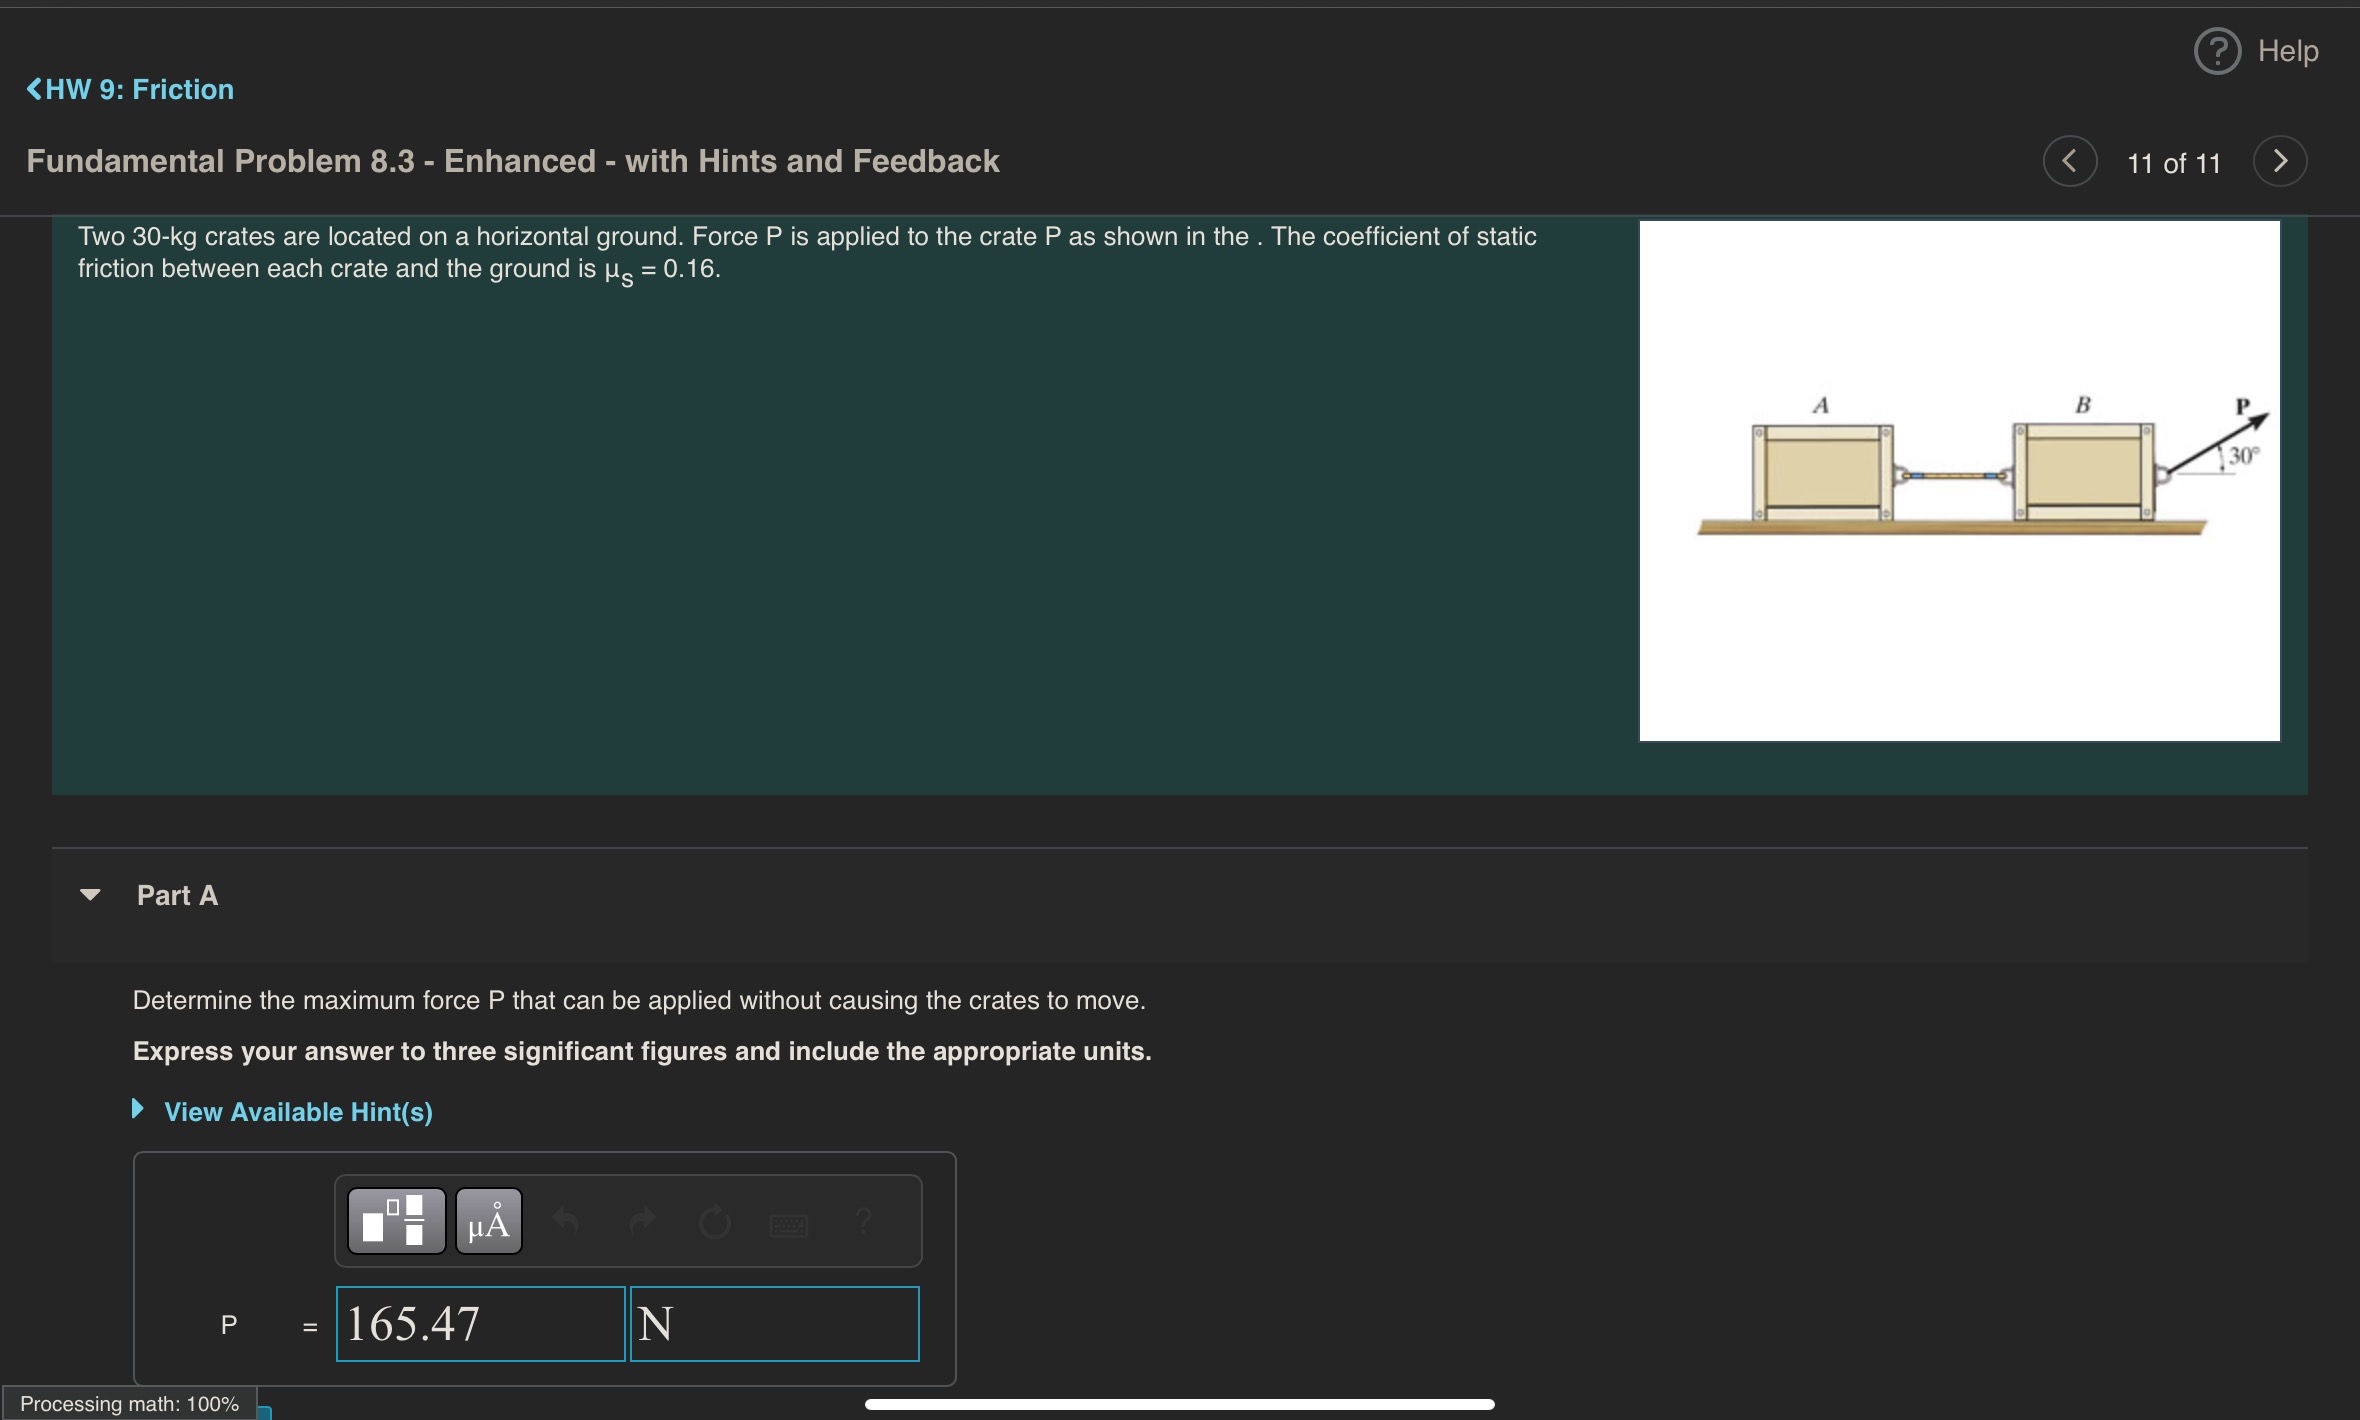Screen dimensions: 2360x1420
Task: Select the units field containing N
Action: (x=775, y=1322)
